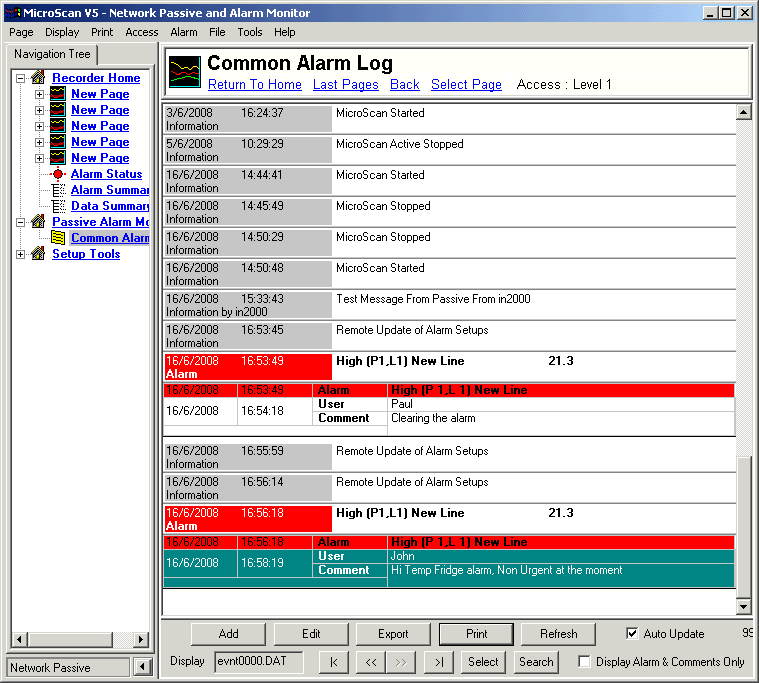Open the File menu
Screen dimensions: 759x683
click(217, 32)
